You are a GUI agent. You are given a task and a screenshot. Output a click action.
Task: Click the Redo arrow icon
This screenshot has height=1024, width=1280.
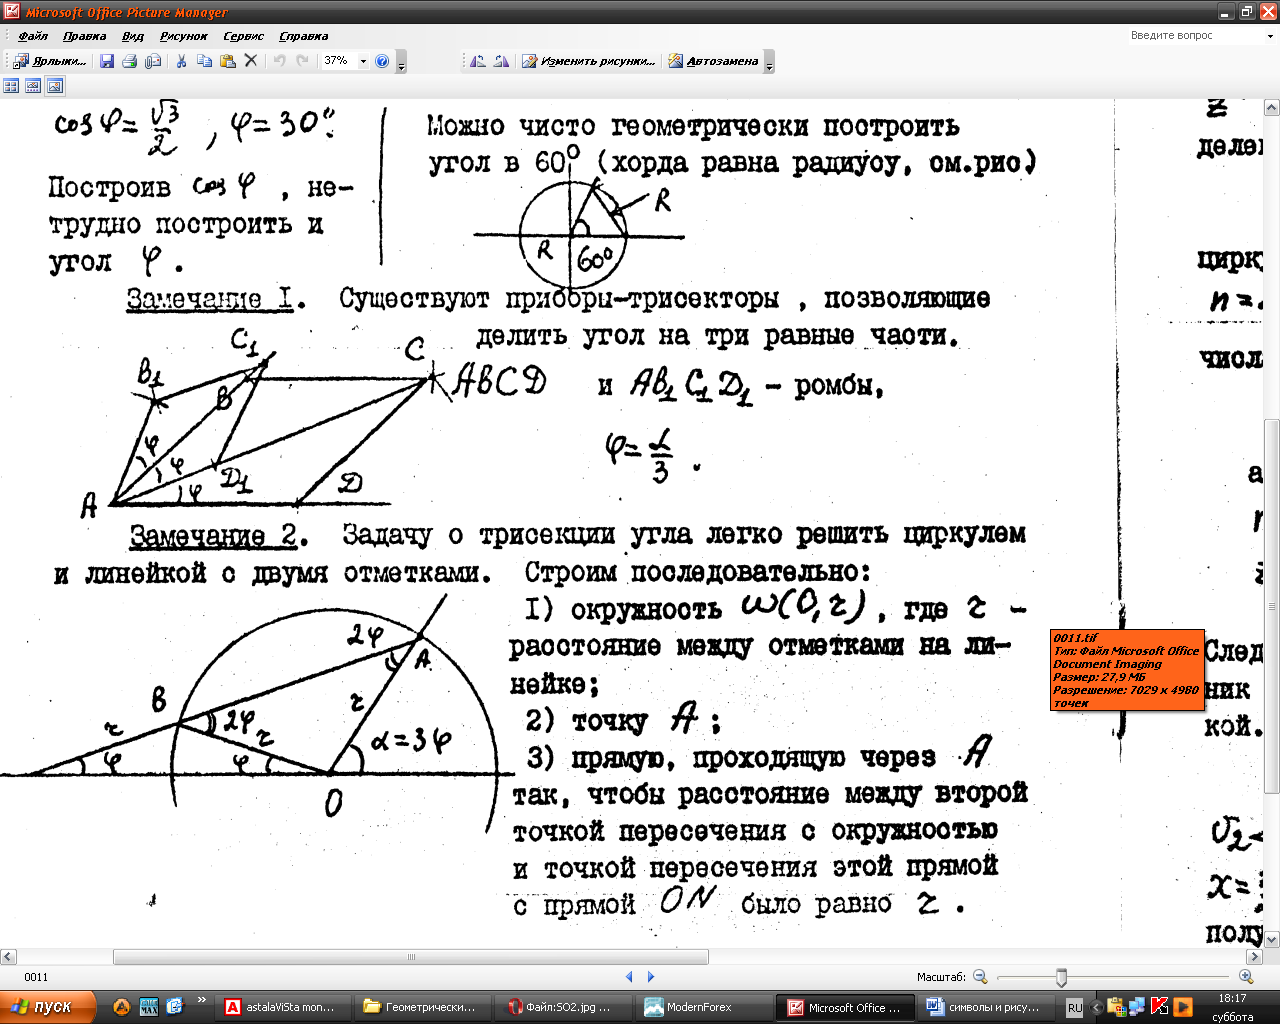[302, 61]
